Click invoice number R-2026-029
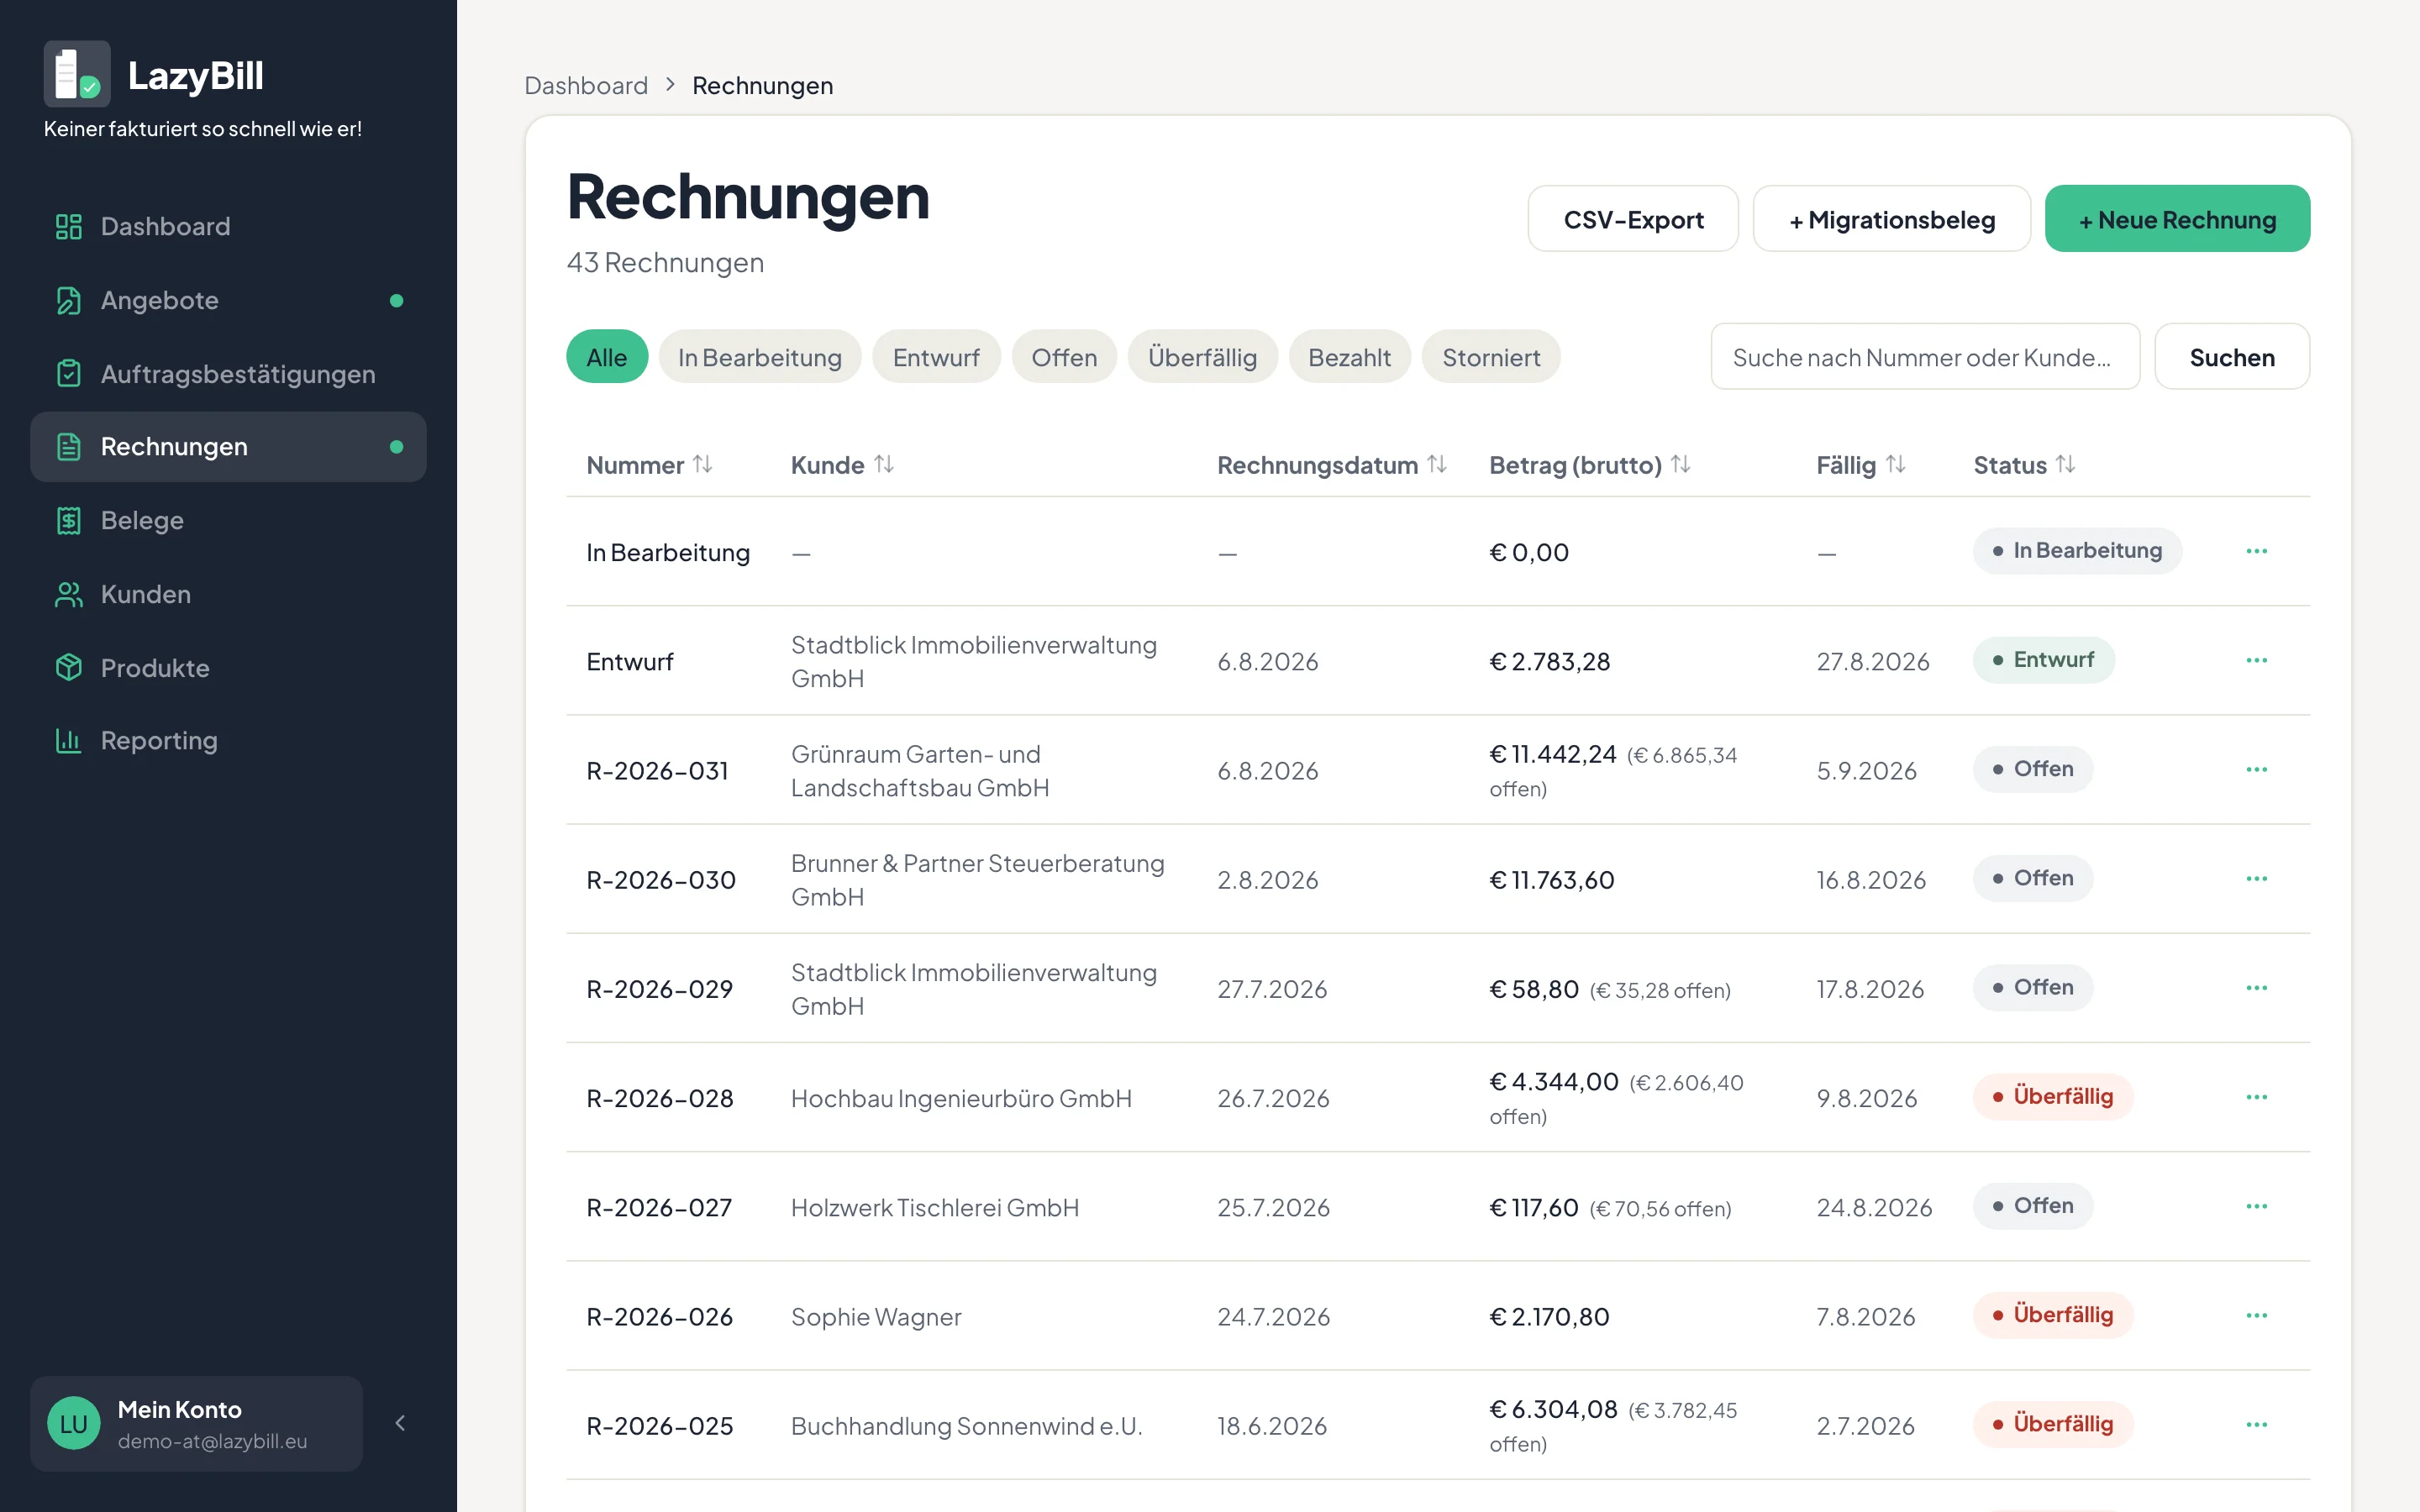Screen dimensions: 2420x1512 (659, 989)
